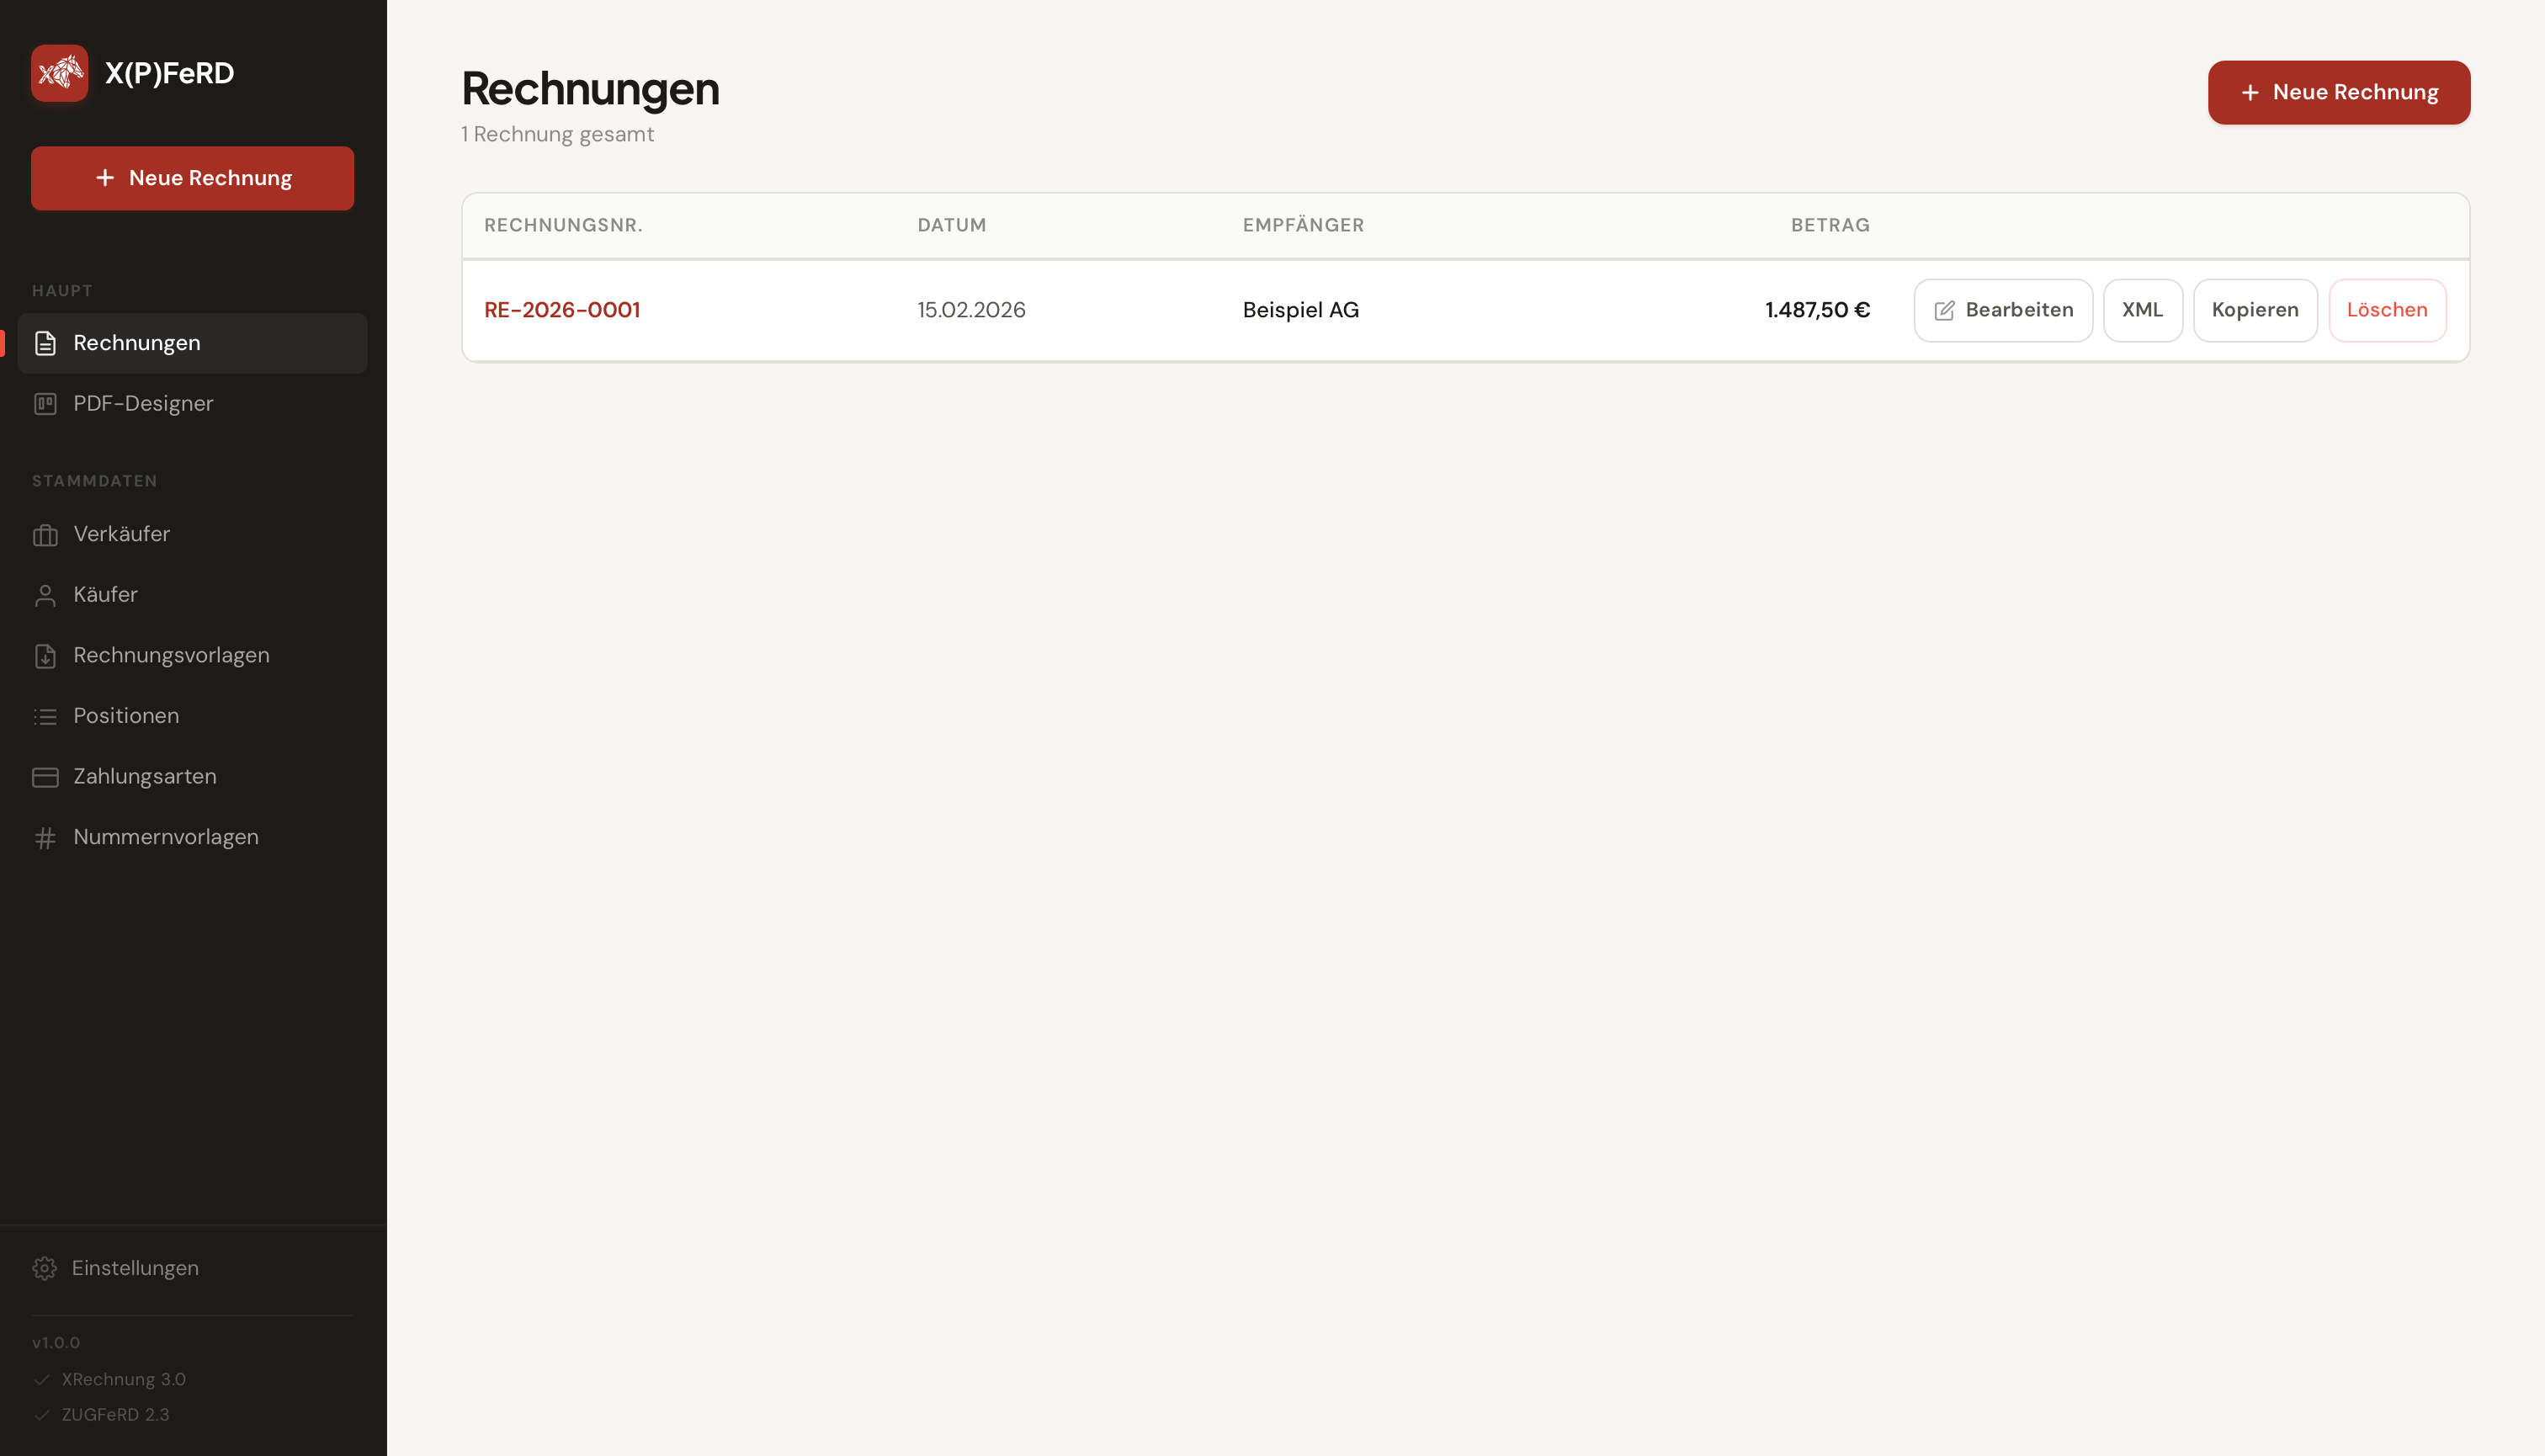Click the v1.0.0 version label
This screenshot has height=1456, width=2545.
(56, 1343)
